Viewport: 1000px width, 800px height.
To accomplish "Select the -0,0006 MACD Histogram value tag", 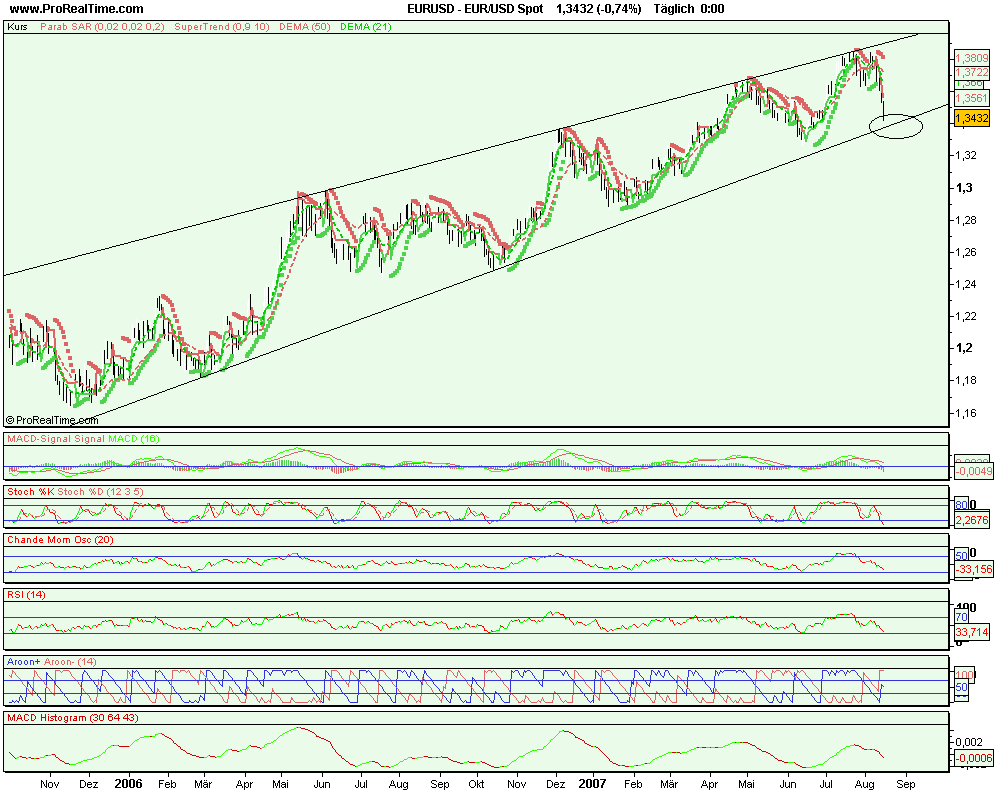I will pyautogui.click(x=973, y=758).
